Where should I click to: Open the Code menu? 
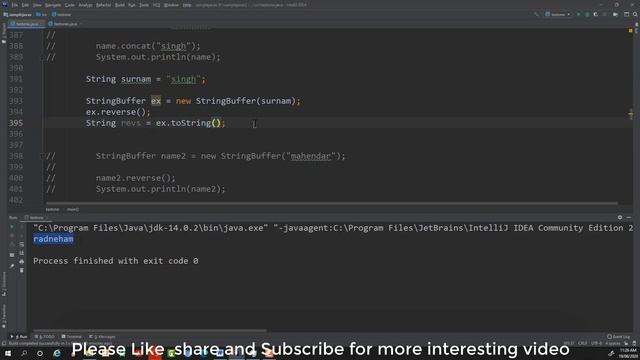pos(70,5)
